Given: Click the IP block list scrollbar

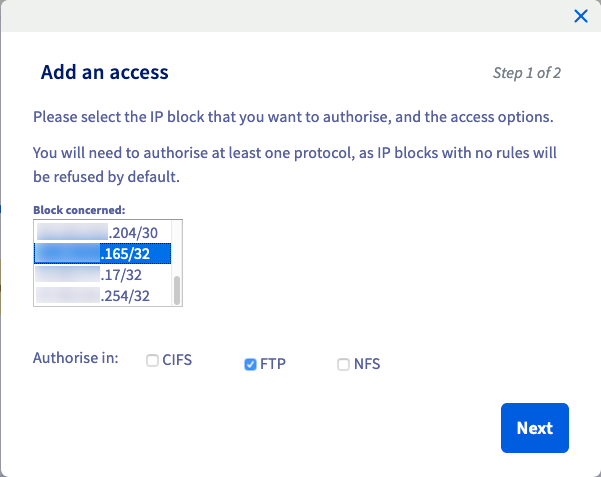Looking at the screenshot, I should [177, 290].
